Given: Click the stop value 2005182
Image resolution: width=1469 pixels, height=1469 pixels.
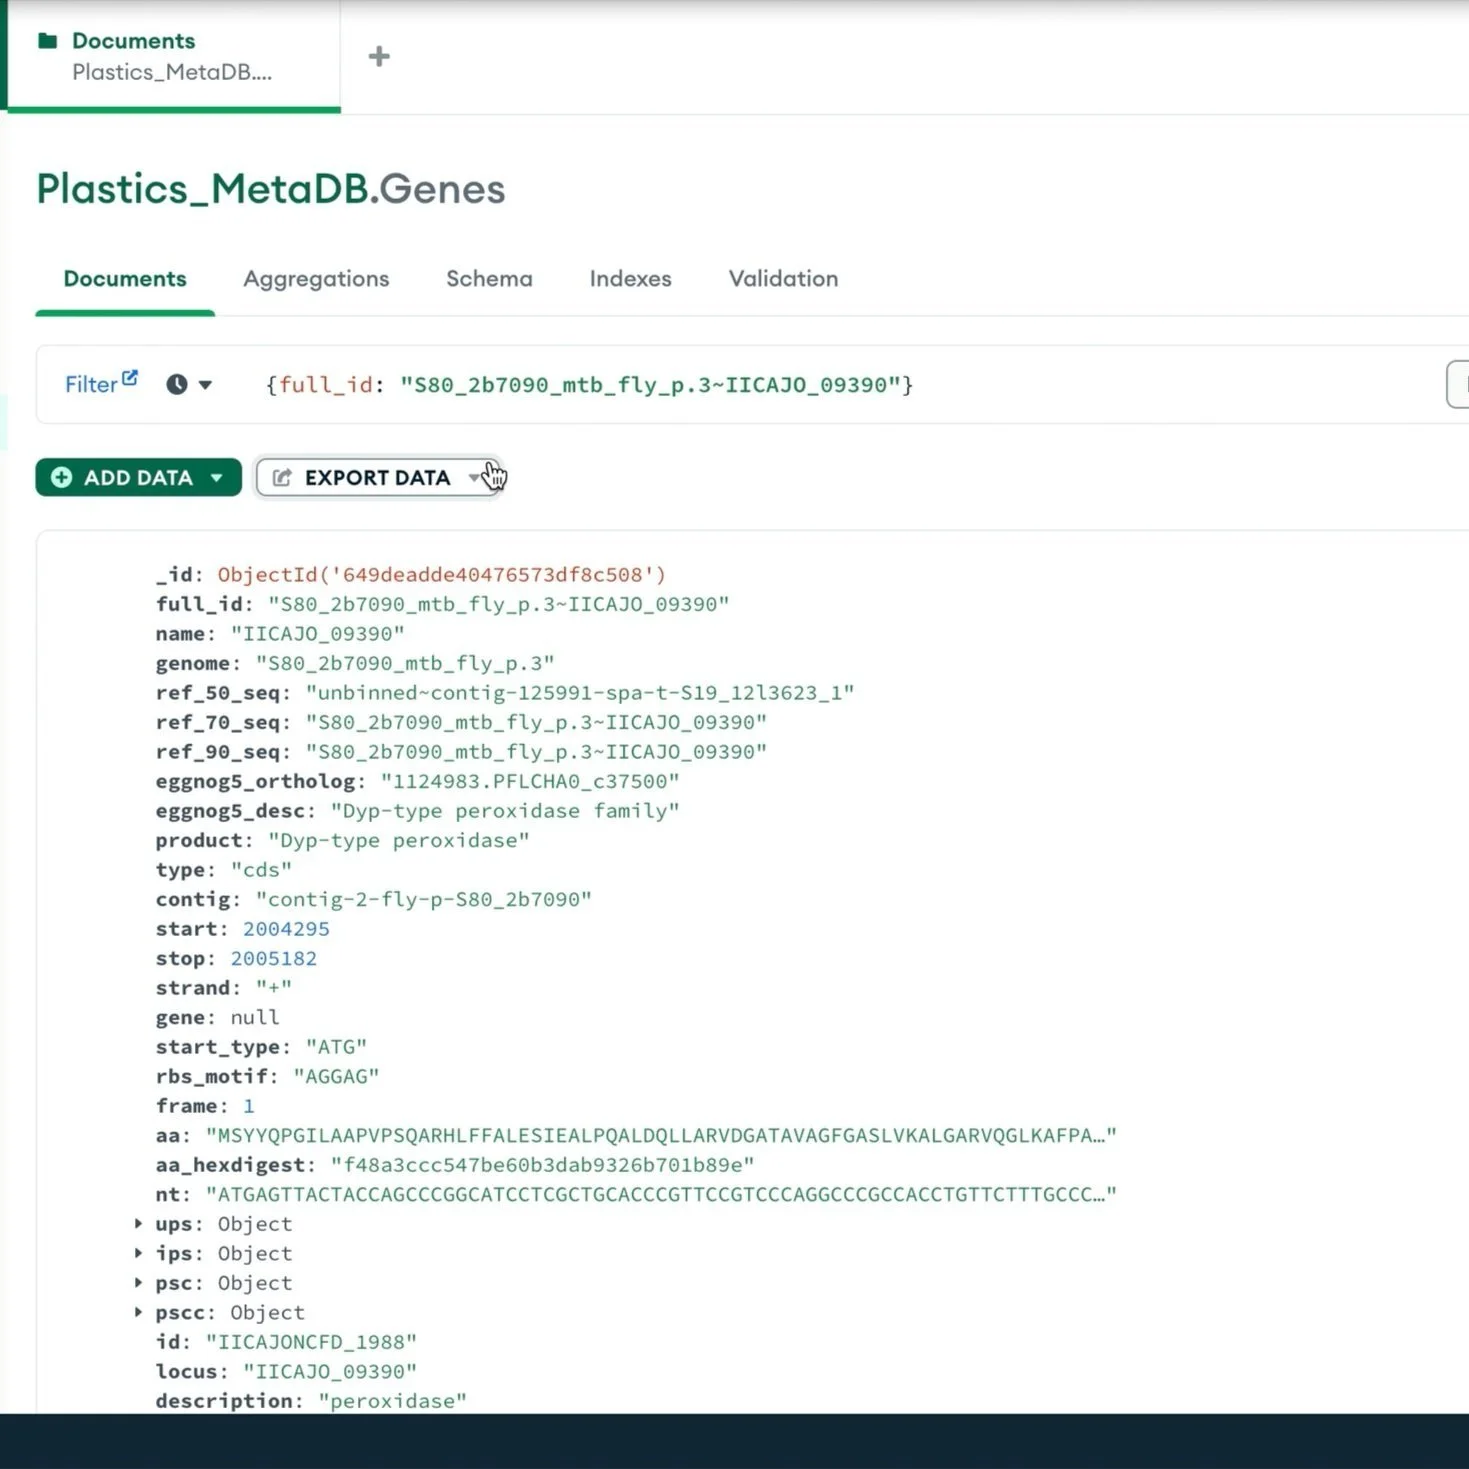Looking at the screenshot, I should pos(274,958).
